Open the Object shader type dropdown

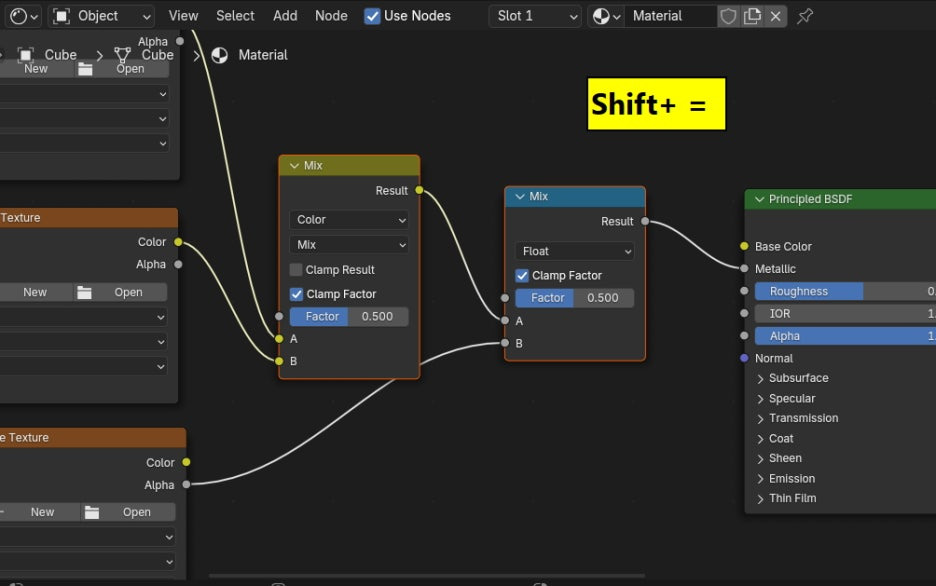tap(101, 16)
